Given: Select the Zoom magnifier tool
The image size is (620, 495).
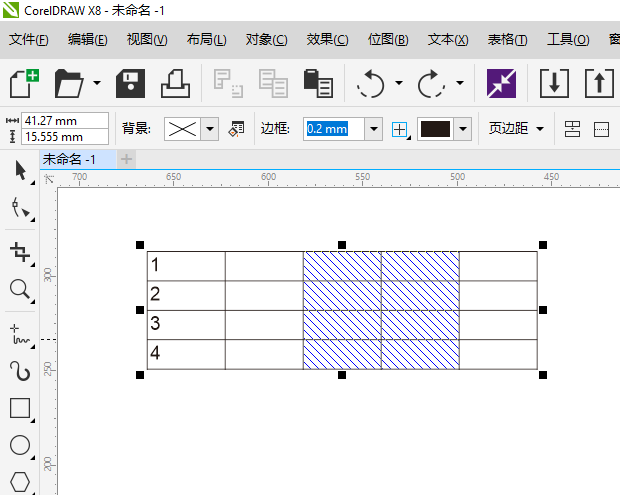Looking at the screenshot, I should point(21,290).
